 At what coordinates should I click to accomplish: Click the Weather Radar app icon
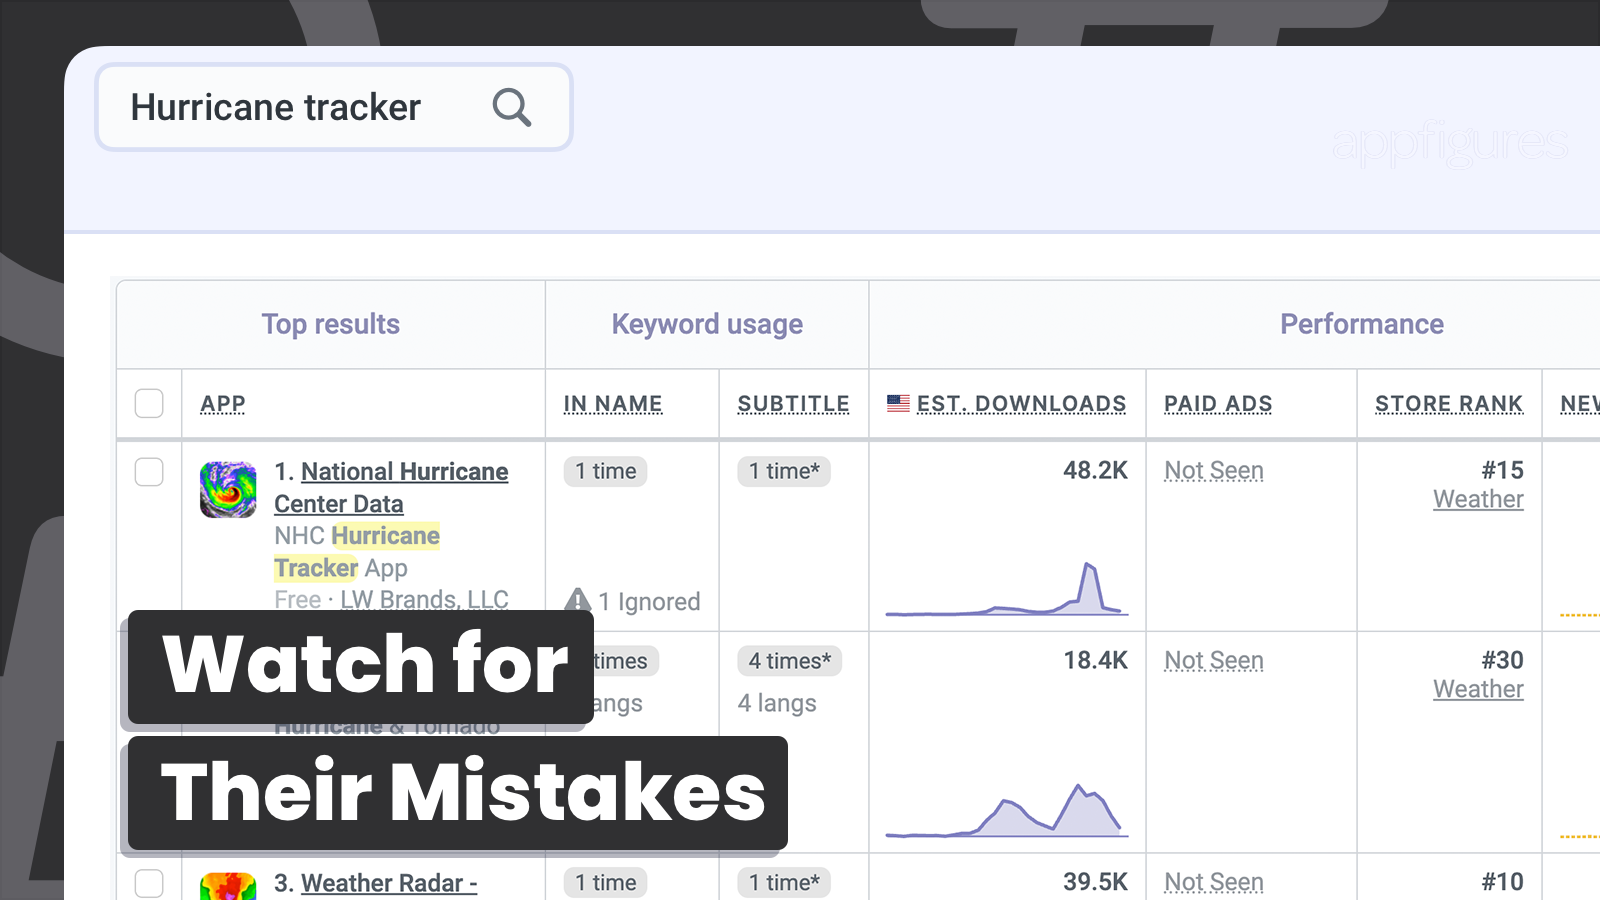pos(228,886)
